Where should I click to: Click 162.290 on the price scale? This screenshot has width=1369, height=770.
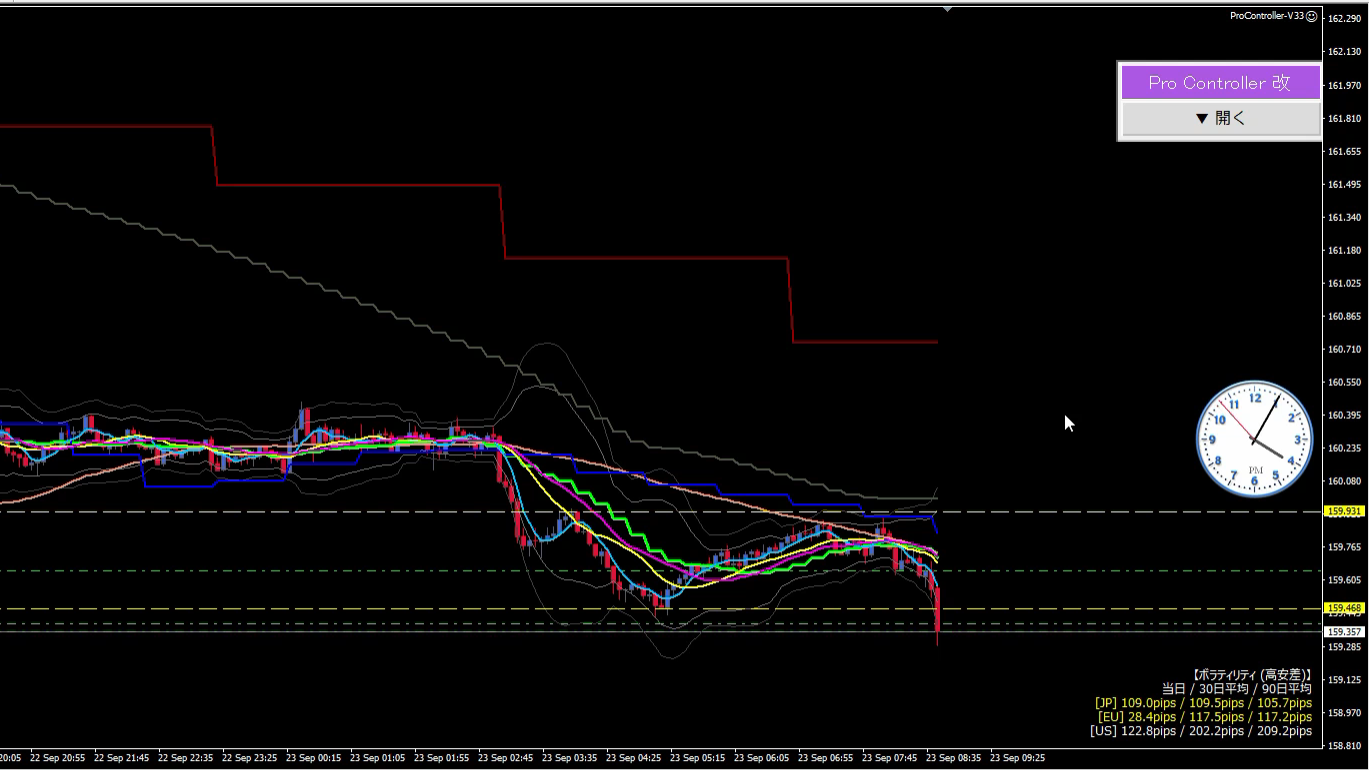click(x=1344, y=18)
